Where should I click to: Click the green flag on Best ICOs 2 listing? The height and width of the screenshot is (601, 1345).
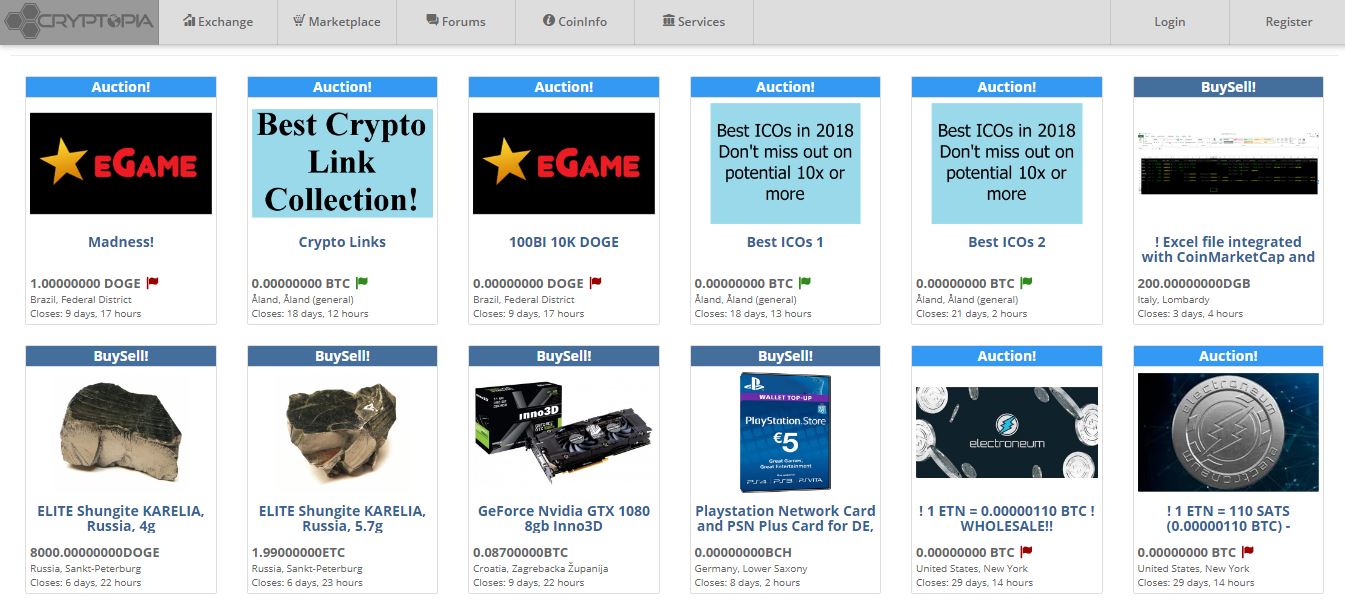pos(1026,283)
